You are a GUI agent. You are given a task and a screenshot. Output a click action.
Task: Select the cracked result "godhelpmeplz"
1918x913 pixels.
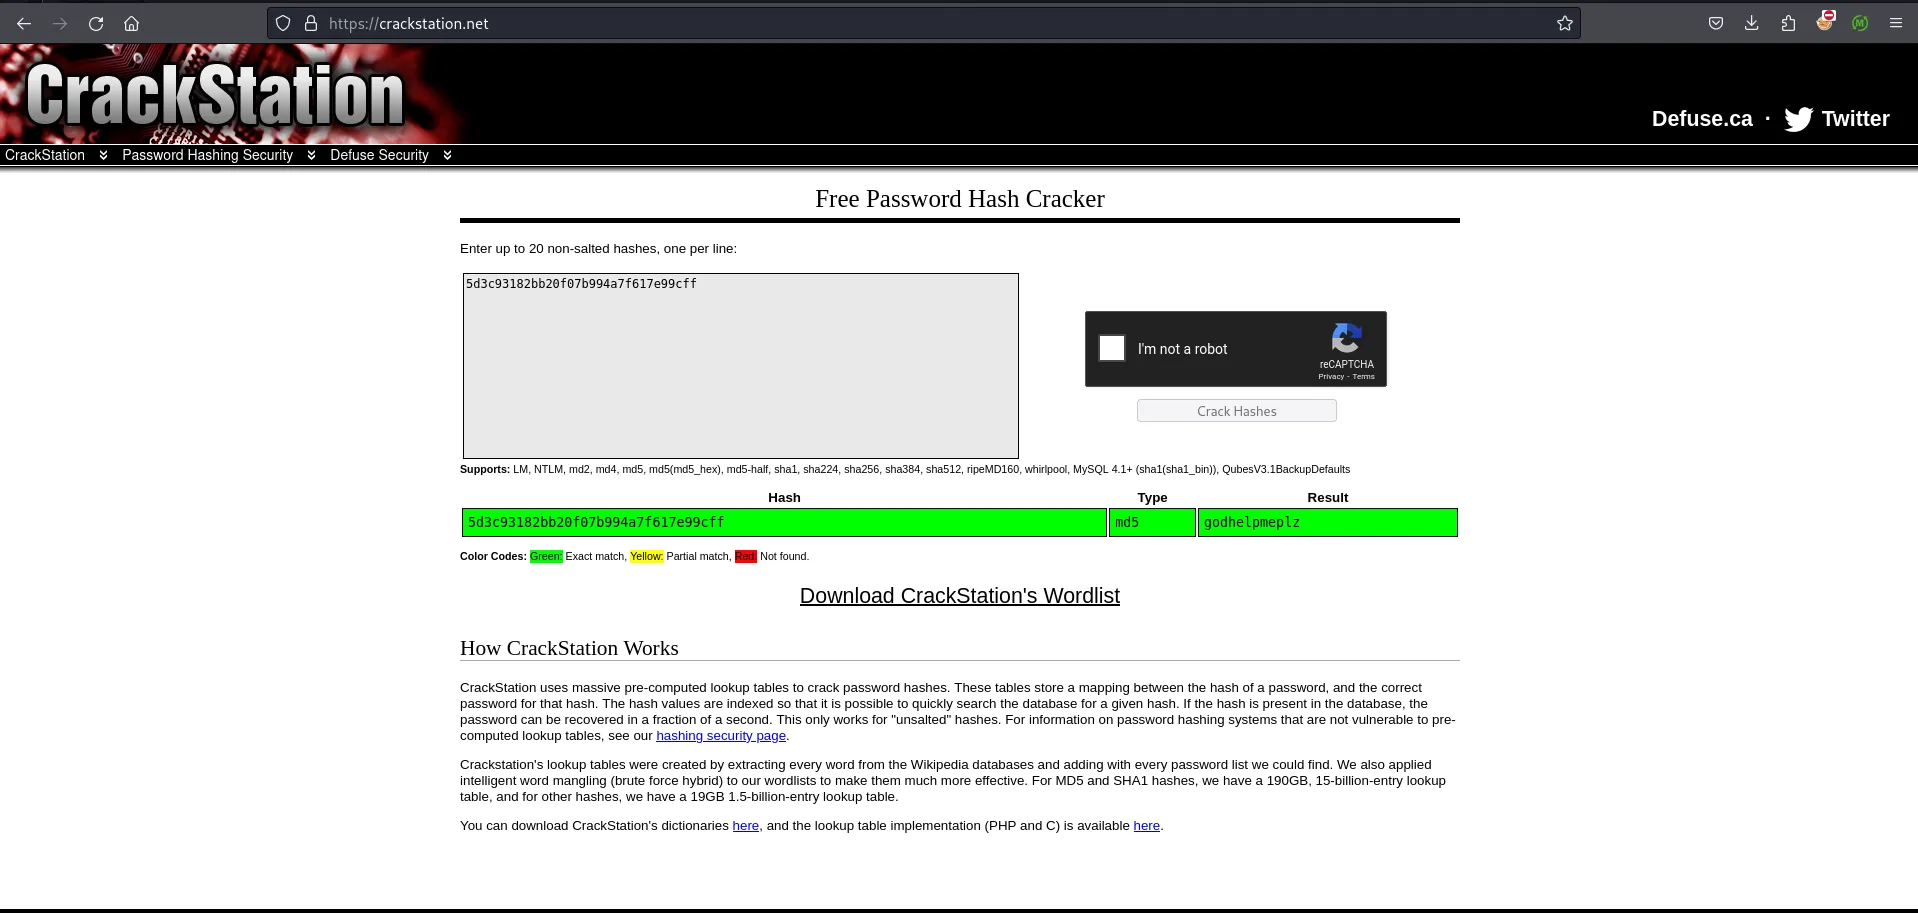(x=1252, y=522)
